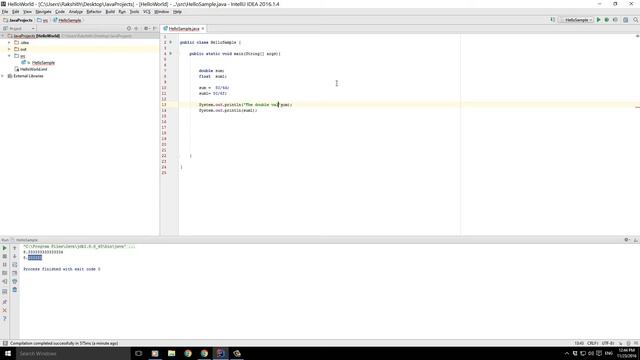
Task: Run HelloSample with the toolbar green arrow
Action: [599, 20]
